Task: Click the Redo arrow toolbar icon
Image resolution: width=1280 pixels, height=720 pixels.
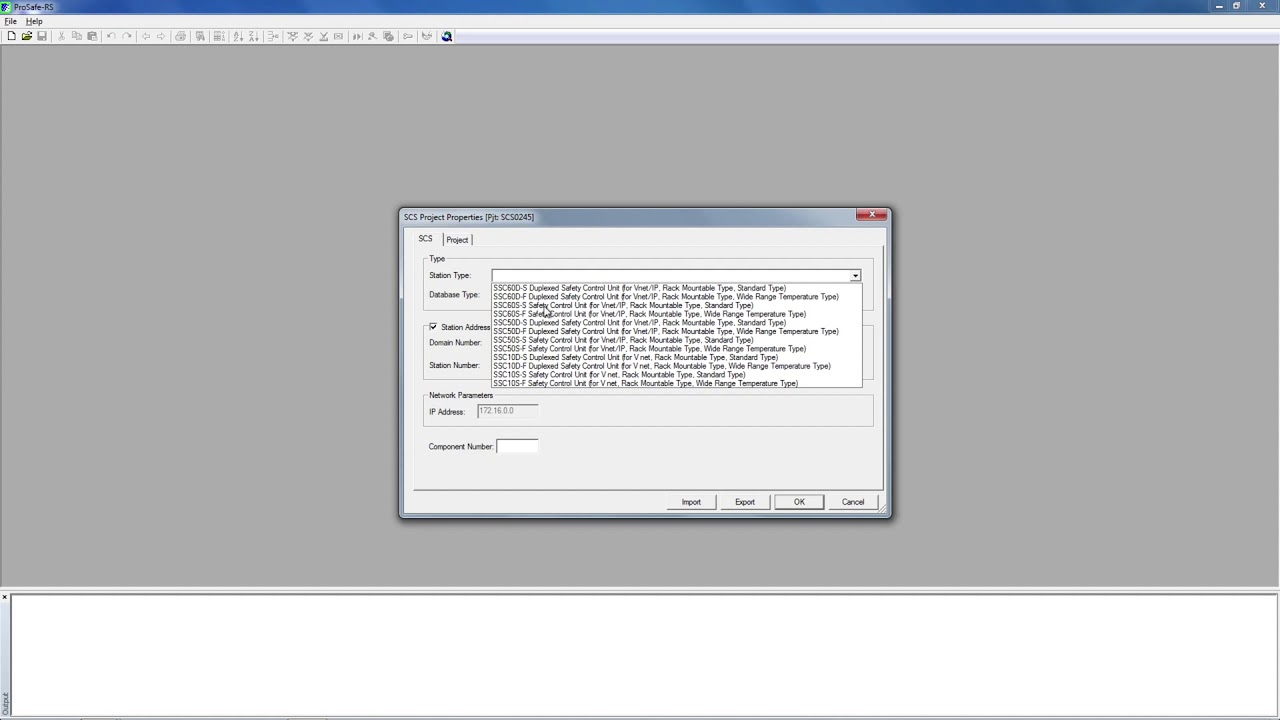Action: (127, 36)
